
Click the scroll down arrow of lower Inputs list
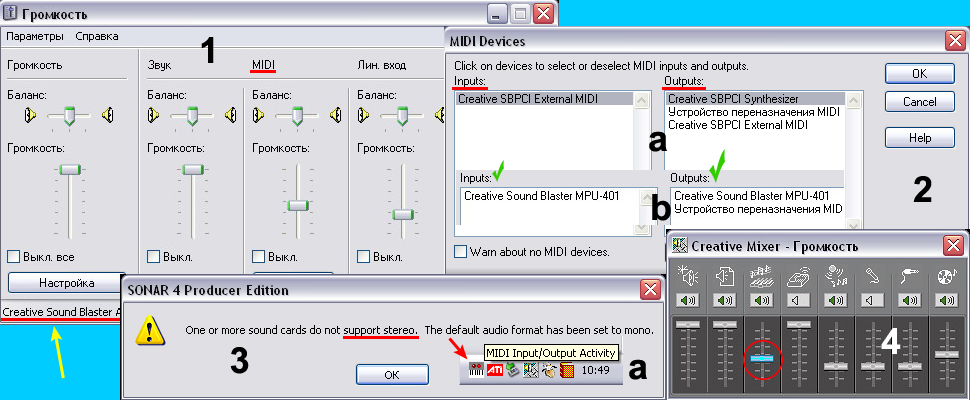(641, 228)
